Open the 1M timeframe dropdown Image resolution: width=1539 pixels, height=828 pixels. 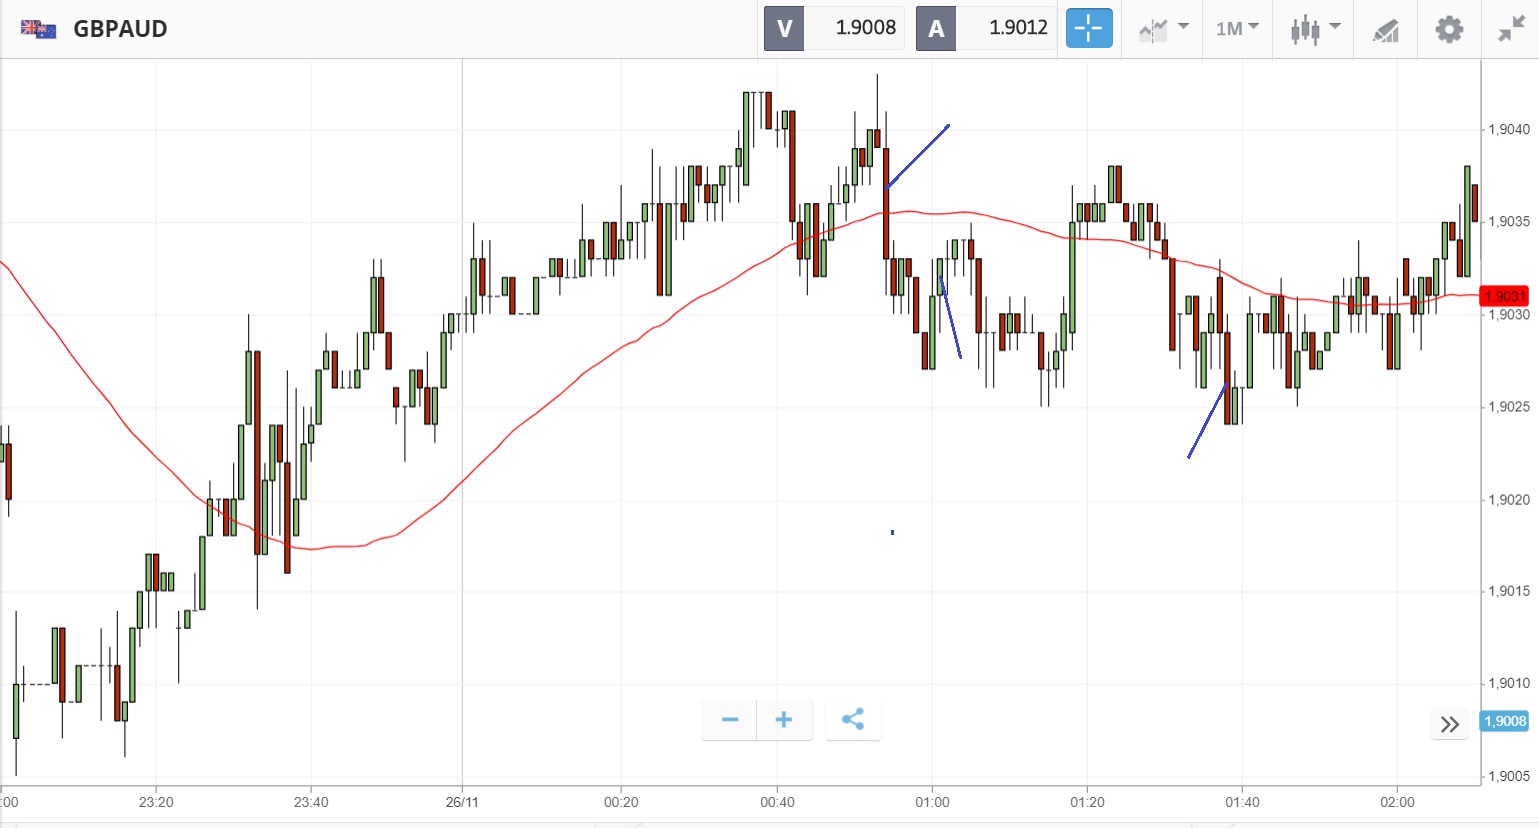(1237, 29)
